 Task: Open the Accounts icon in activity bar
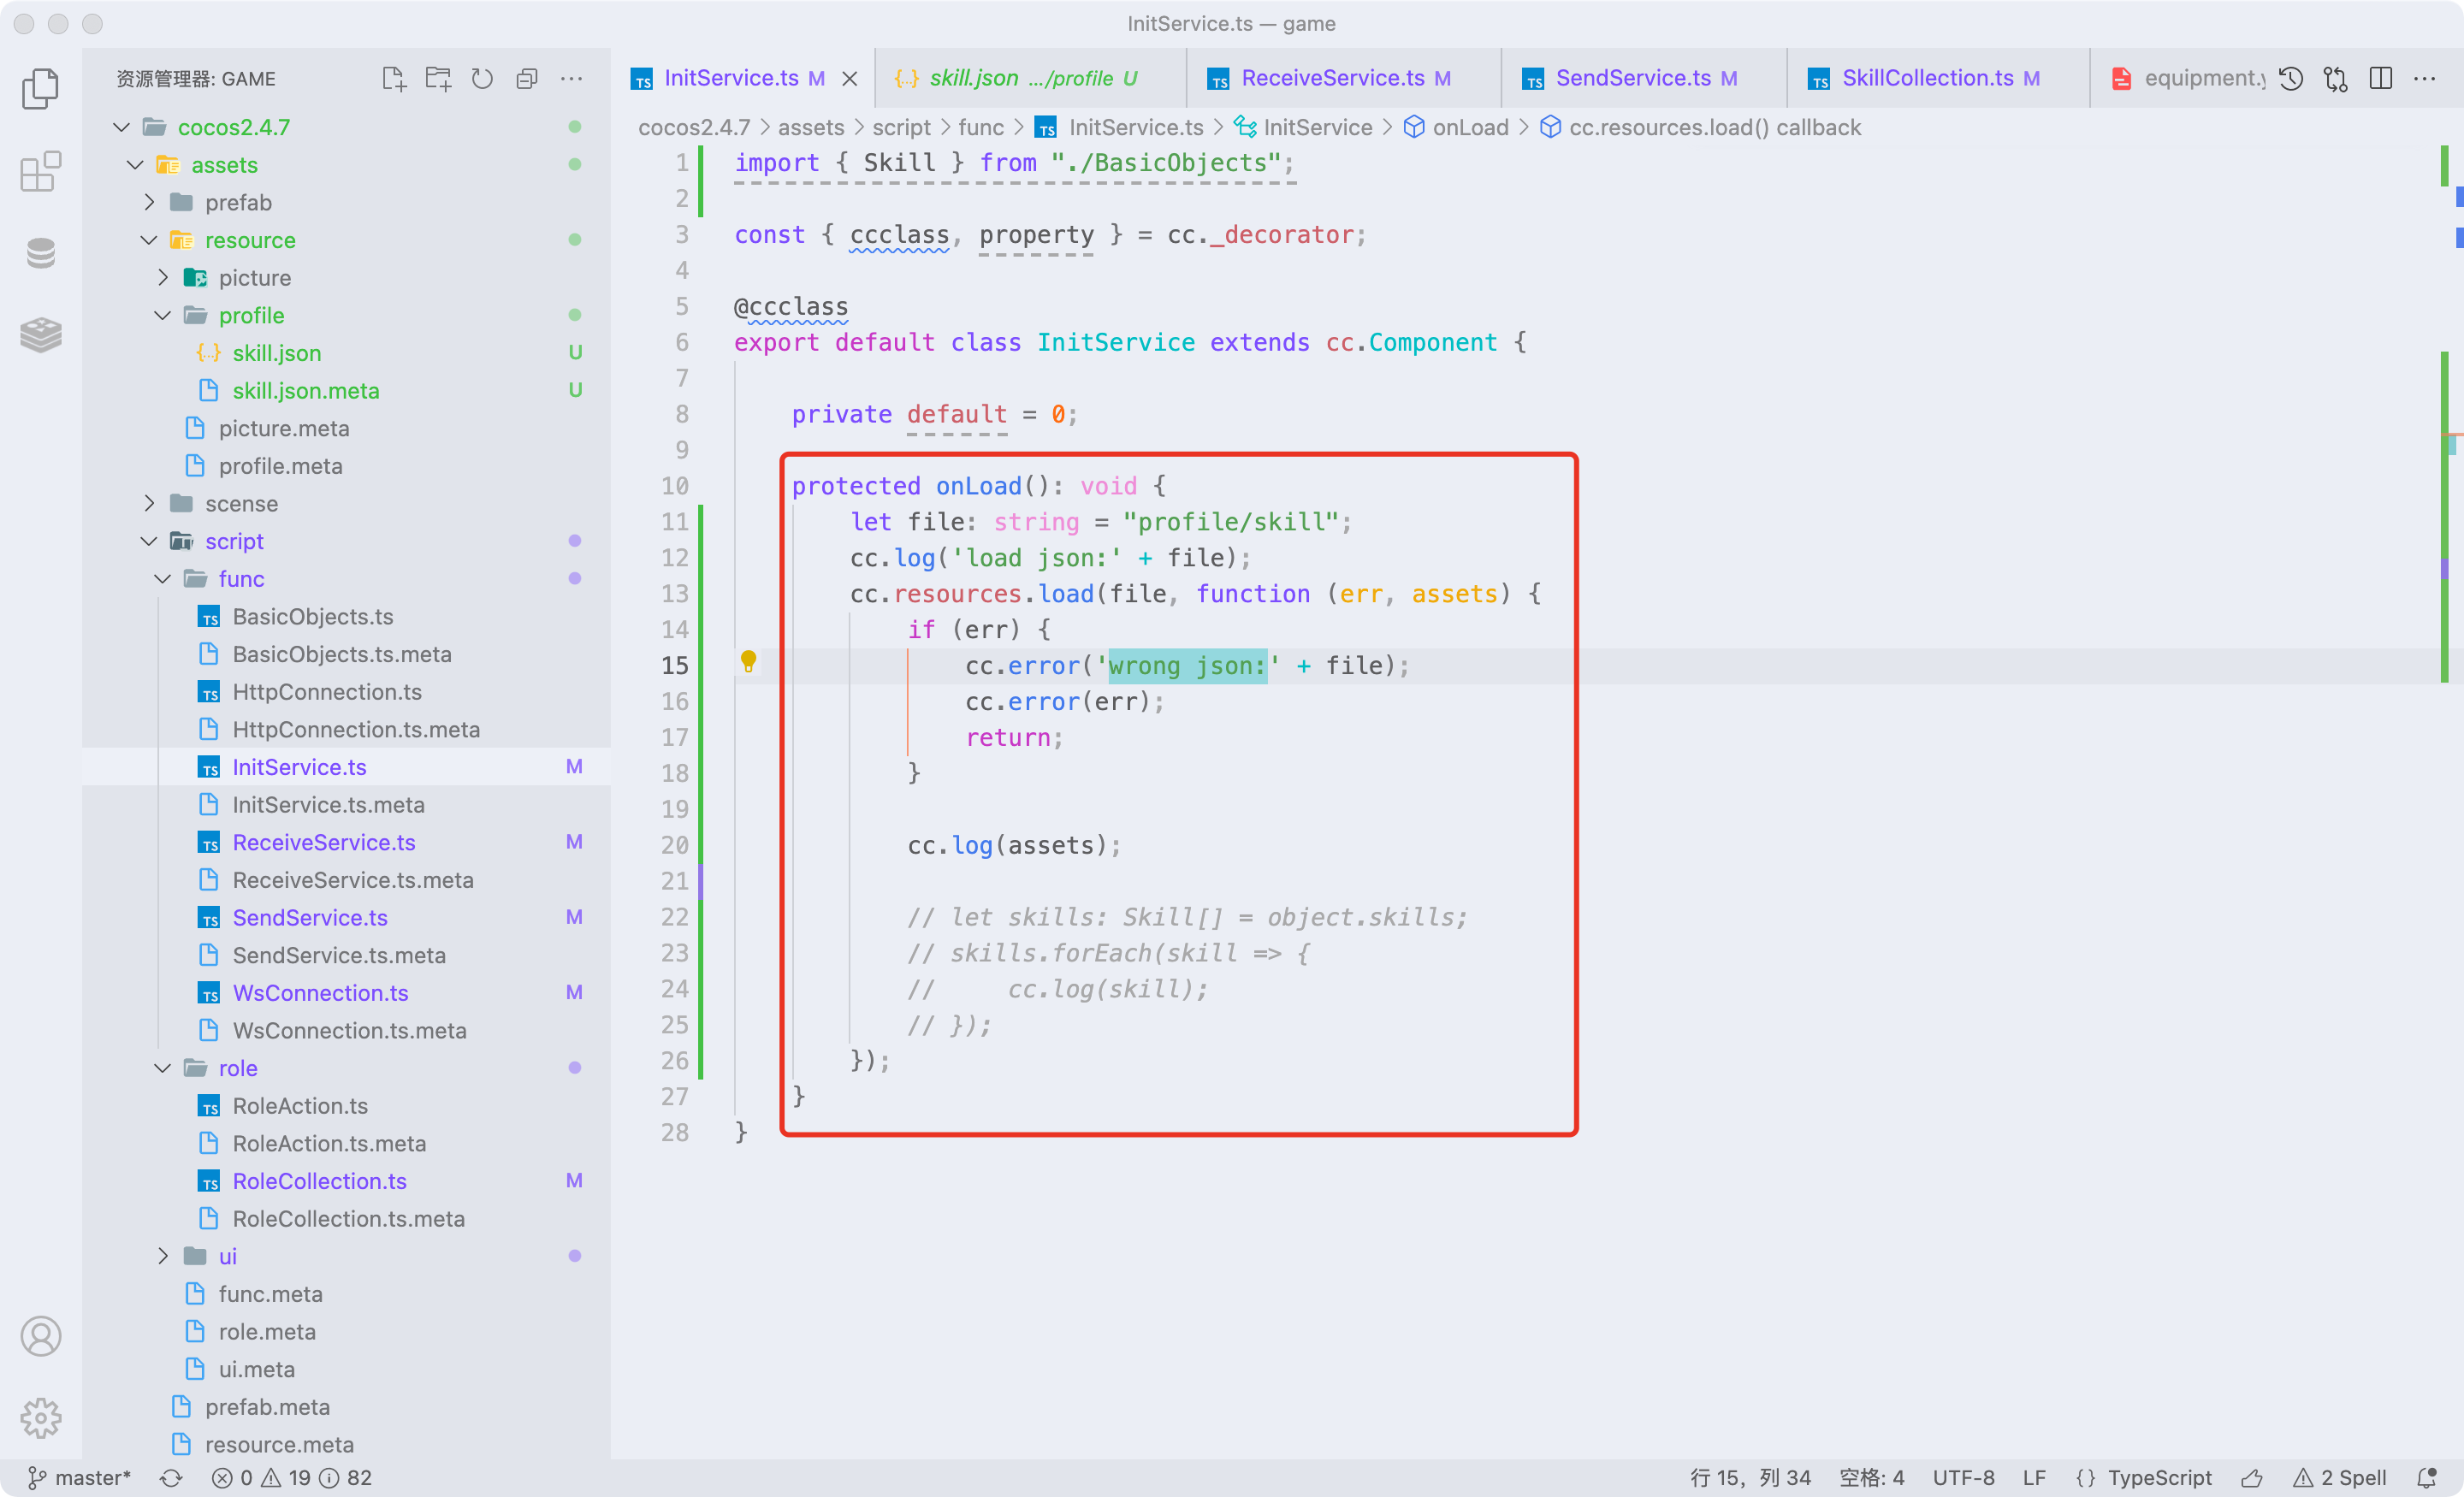(x=40, y=1336)
